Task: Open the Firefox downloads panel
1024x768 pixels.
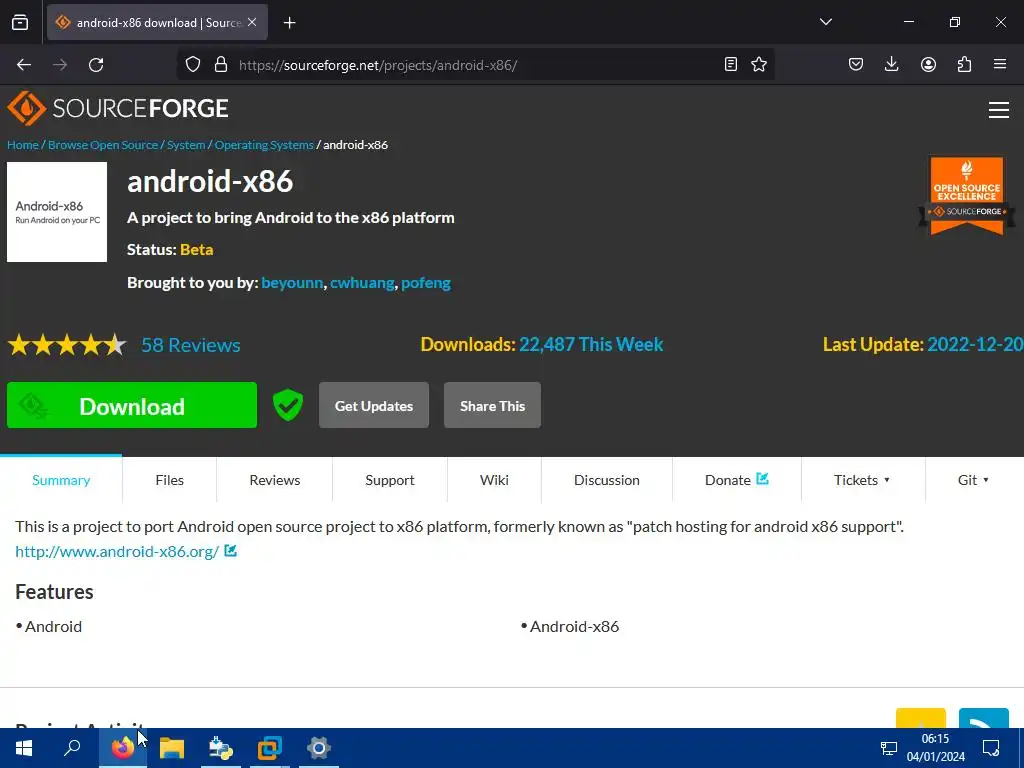Action: point(891,64)
